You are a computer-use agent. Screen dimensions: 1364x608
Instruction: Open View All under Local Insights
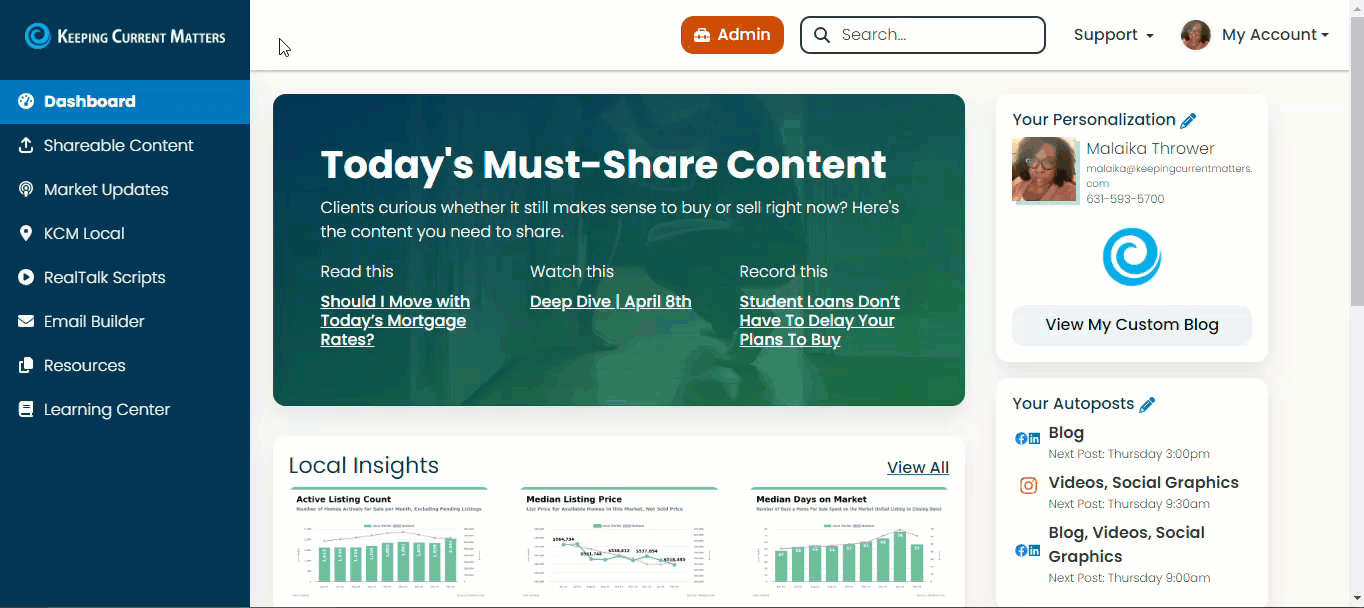coord(917,467)
